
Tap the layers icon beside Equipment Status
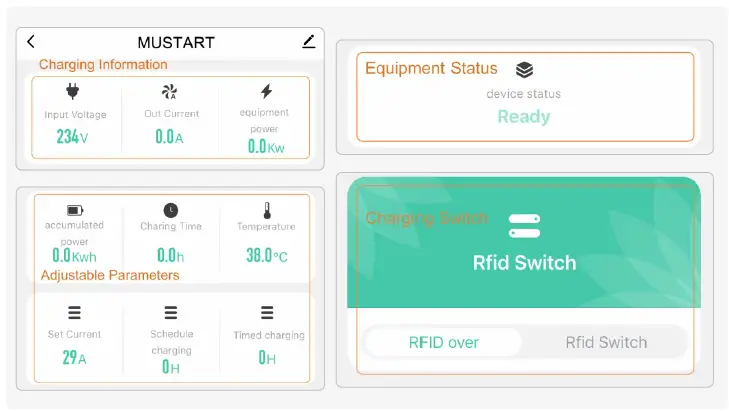(524, 70)
